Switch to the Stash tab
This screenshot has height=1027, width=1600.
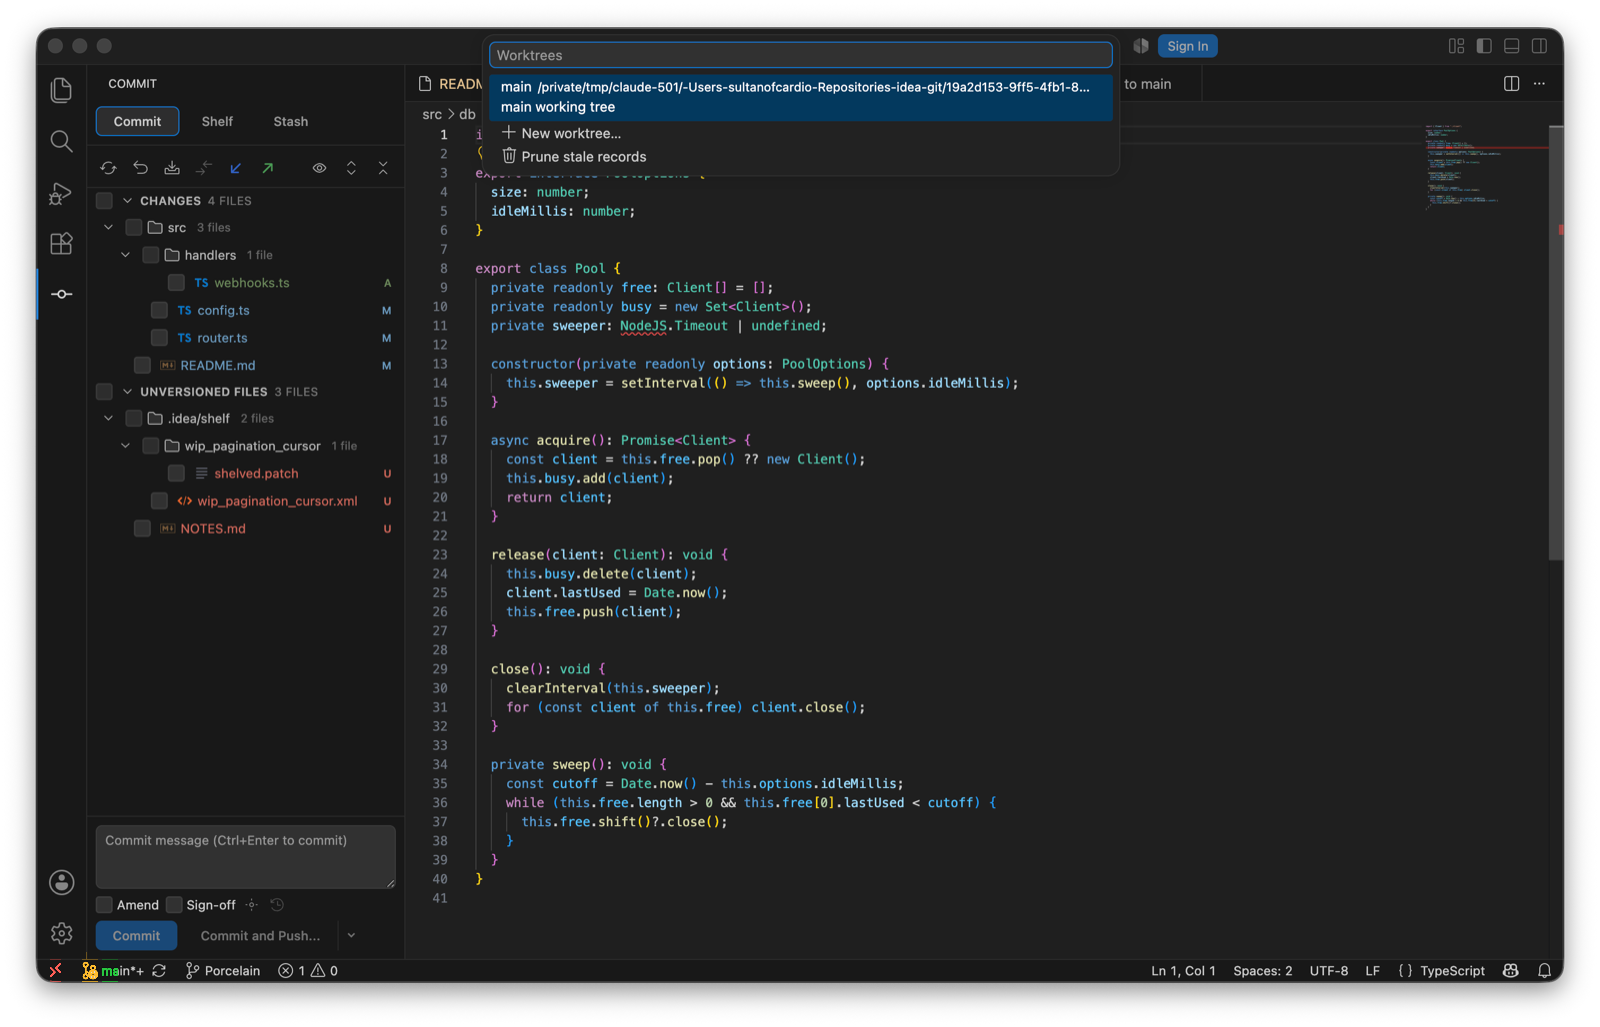pyautogui.click(x=291, y=121)
